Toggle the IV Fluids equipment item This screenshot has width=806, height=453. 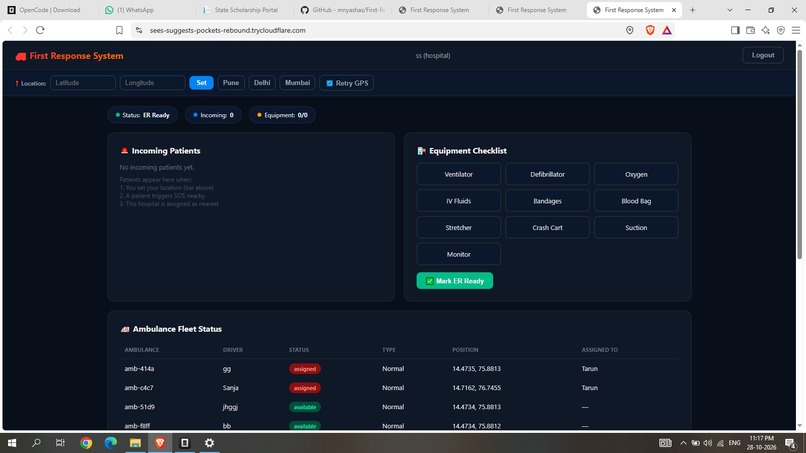coord(459,201)
